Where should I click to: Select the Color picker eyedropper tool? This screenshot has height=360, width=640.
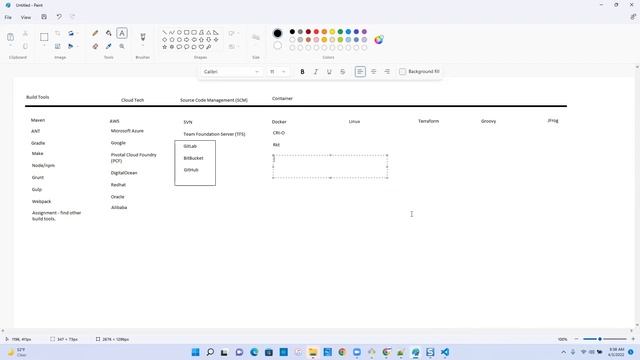coord(109,47)
